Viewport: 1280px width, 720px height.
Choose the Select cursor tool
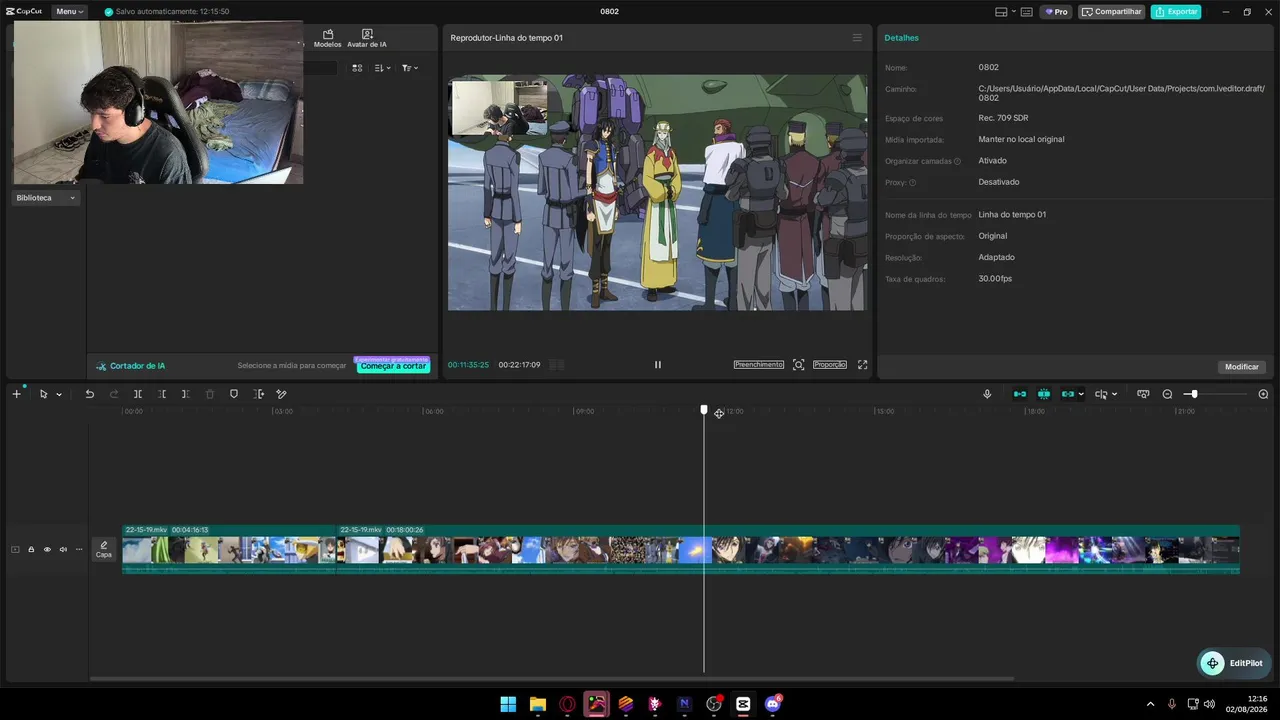(x=43, y=394)
